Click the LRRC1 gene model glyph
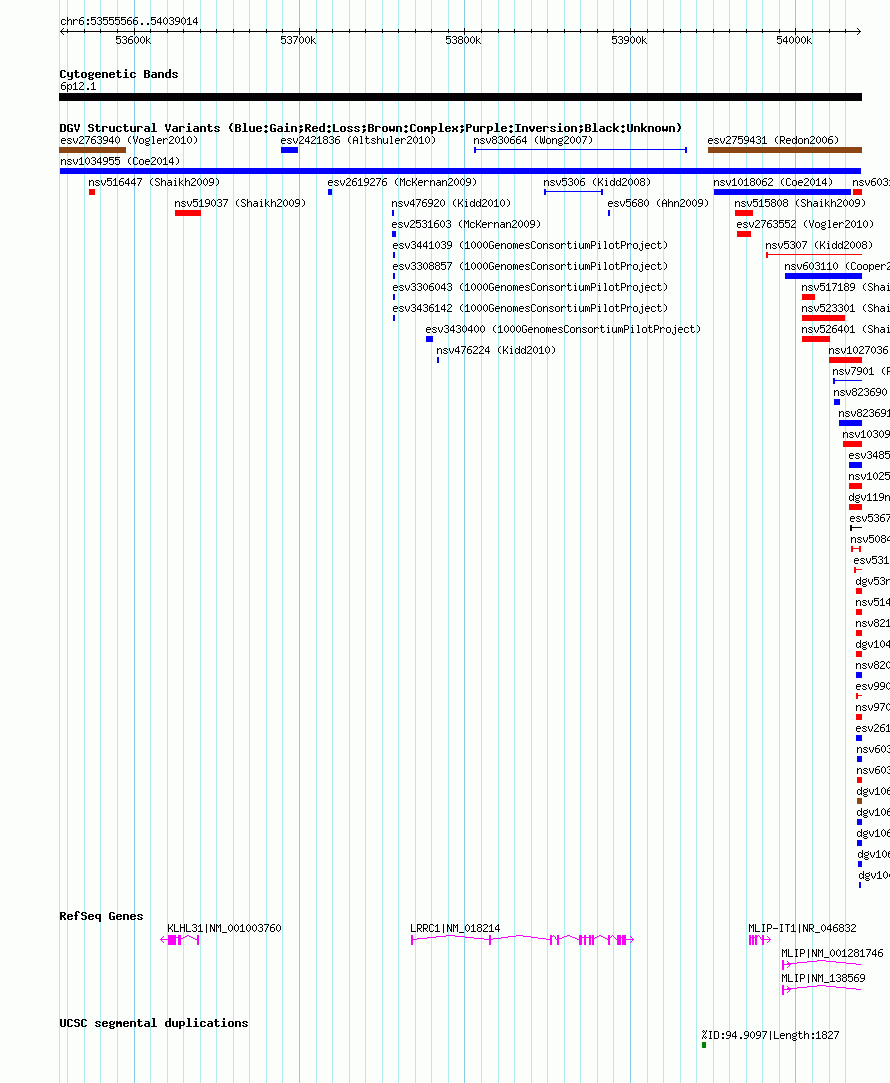The image size is (890, 1083). [522, 940]
